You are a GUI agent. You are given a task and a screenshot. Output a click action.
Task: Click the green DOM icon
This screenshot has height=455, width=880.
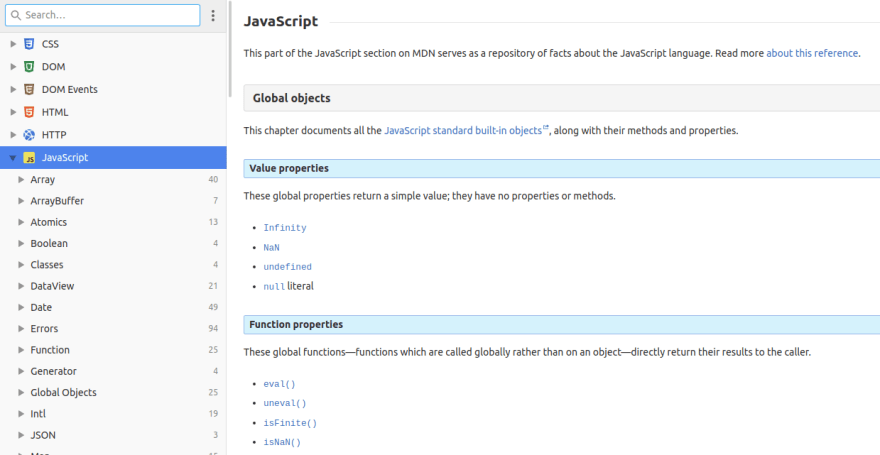click(29, 67)
